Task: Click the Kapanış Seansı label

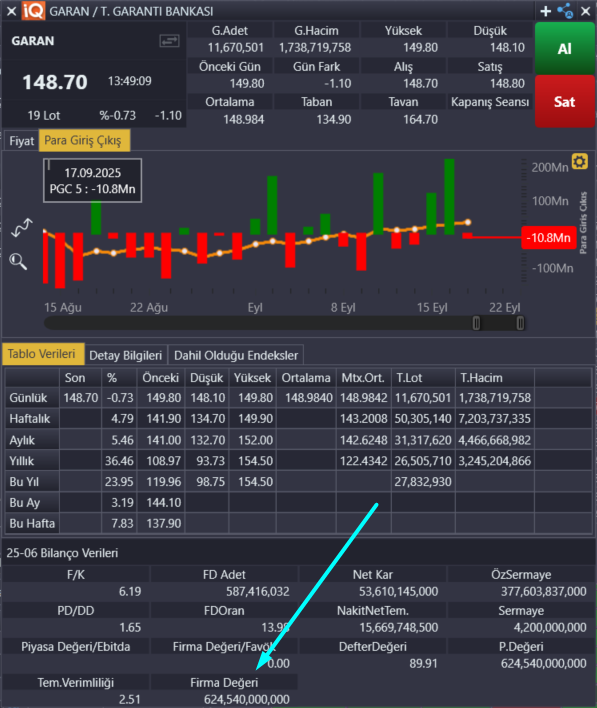Action: pyautogui.click(x=490, y=102)
